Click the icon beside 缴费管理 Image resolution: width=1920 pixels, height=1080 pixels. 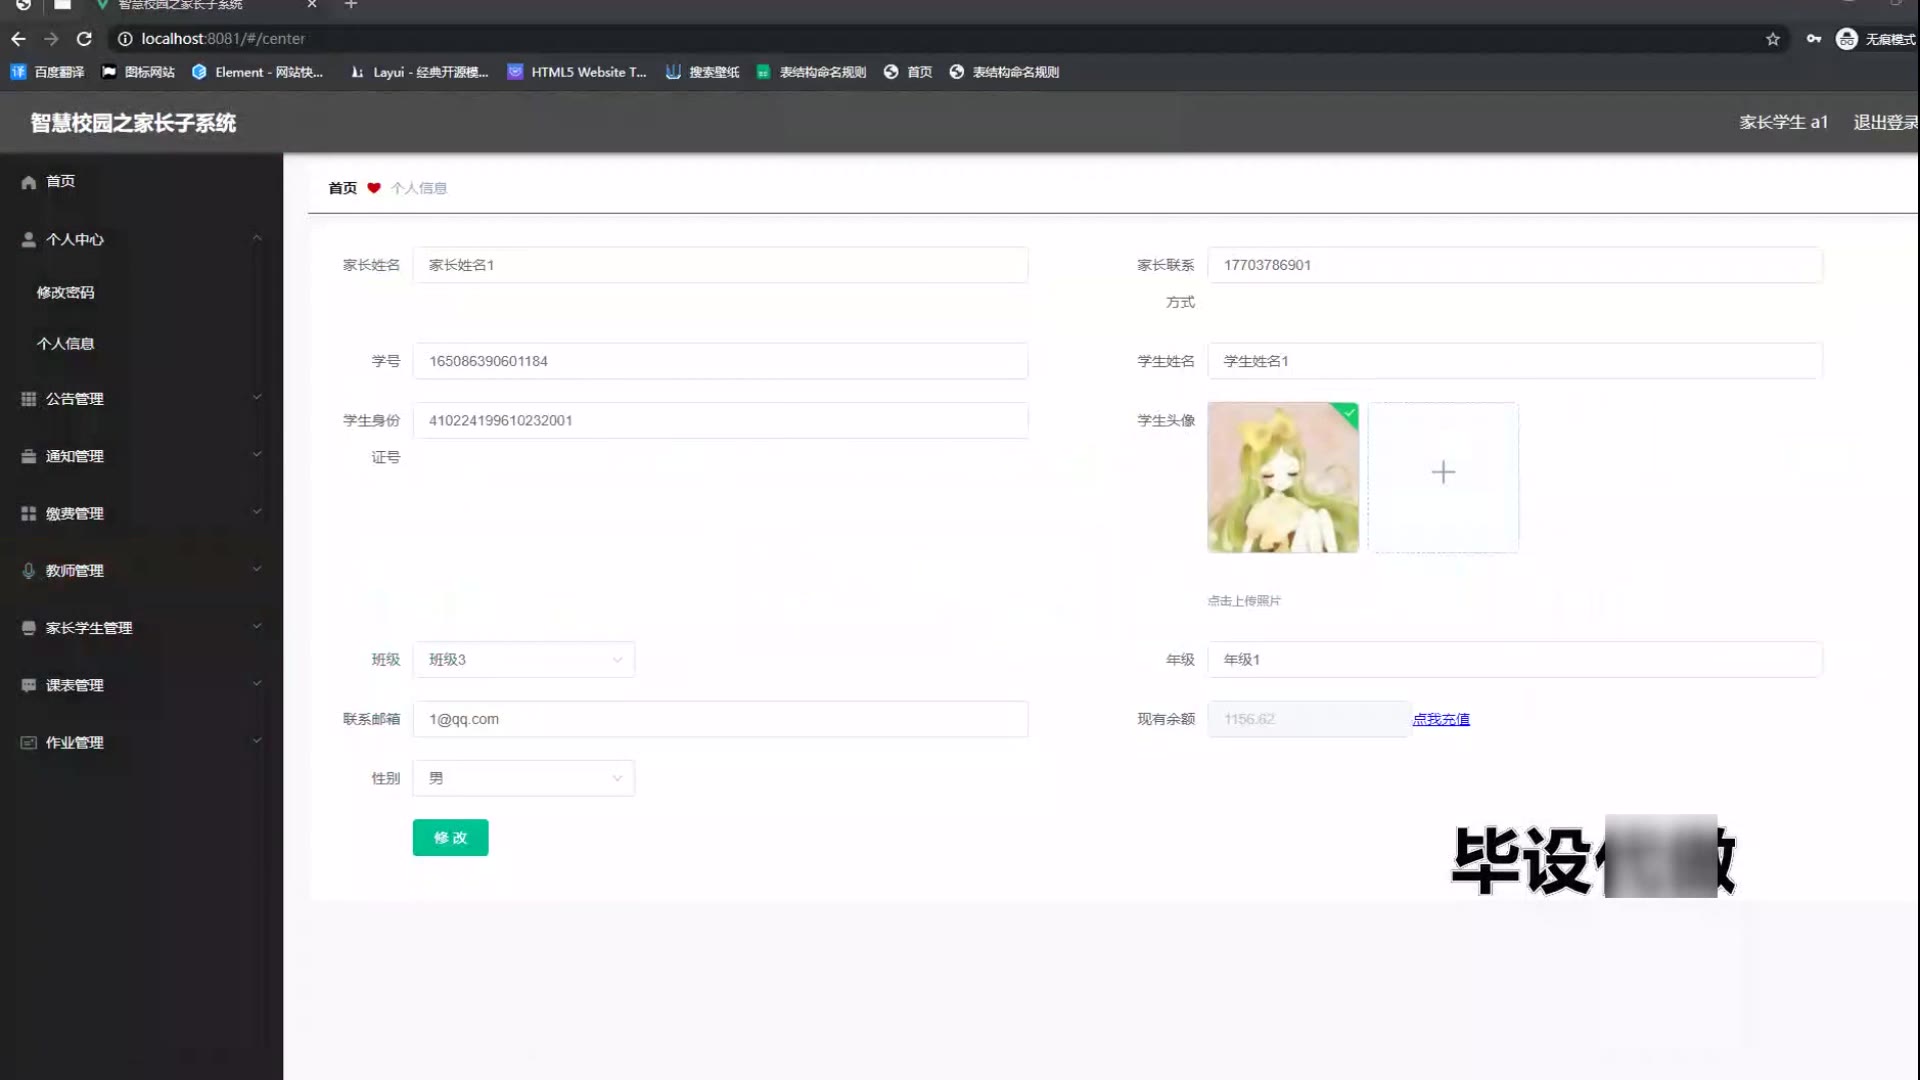point(28,514)
